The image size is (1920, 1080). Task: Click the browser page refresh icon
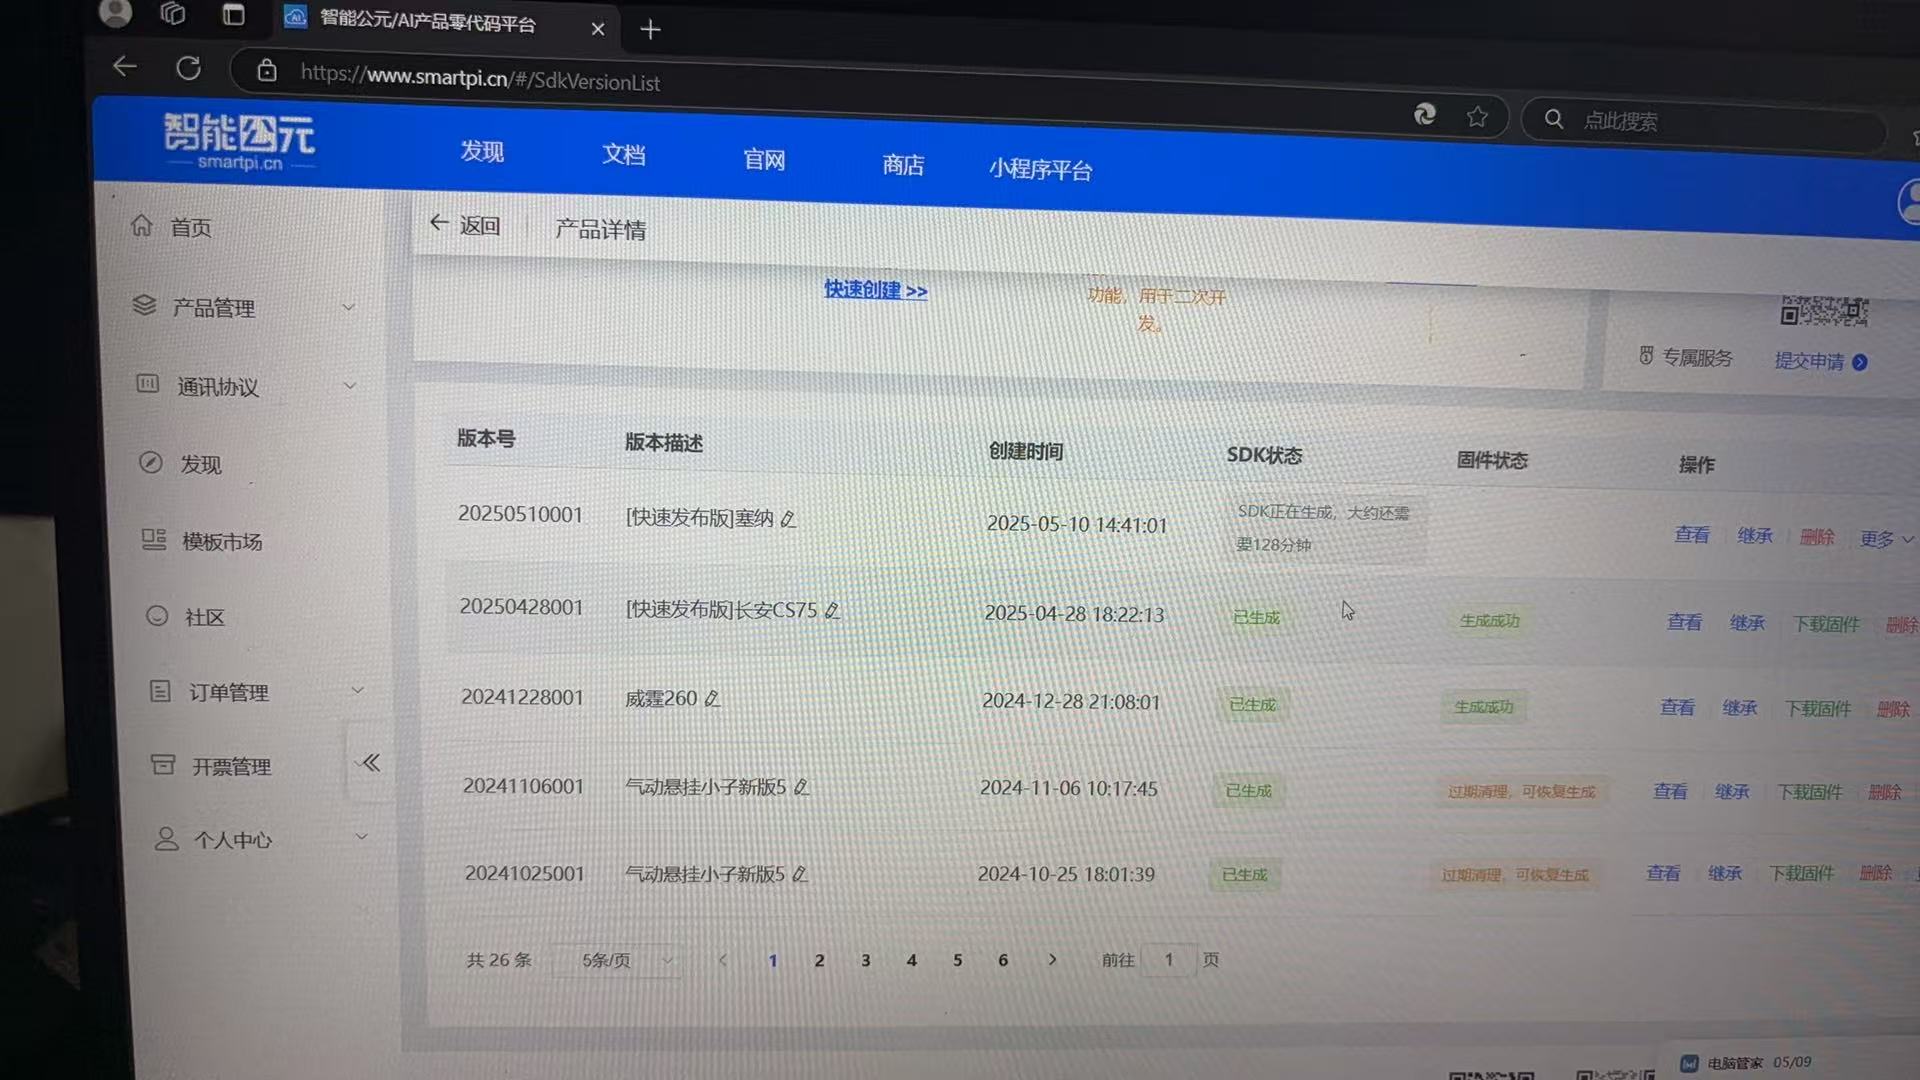[189, 68]
